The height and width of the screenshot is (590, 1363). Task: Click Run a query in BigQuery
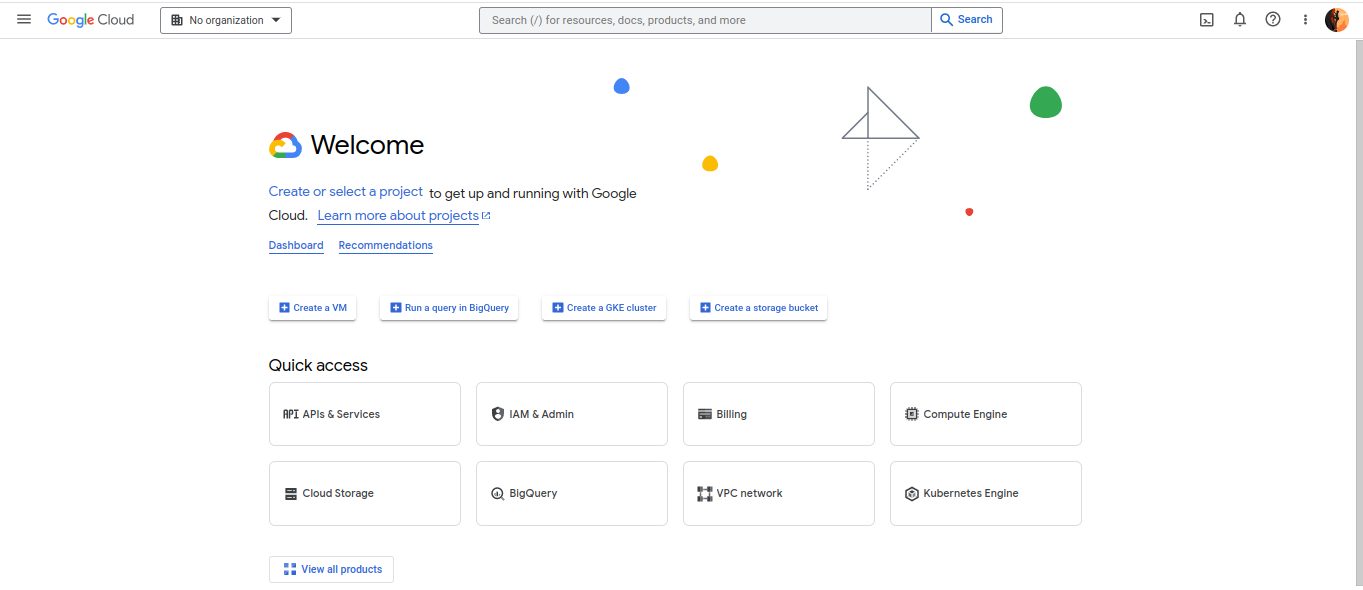(x=448, y=307)
